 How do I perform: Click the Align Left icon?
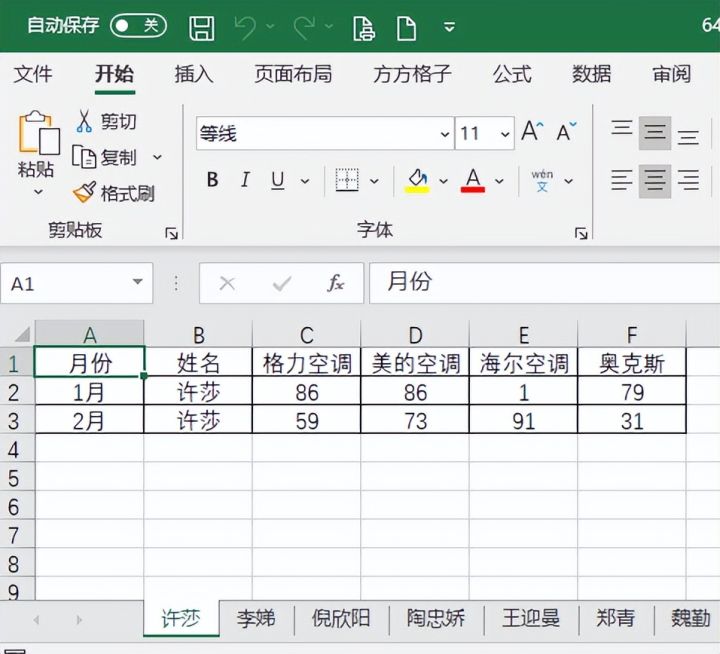[622, 180]
